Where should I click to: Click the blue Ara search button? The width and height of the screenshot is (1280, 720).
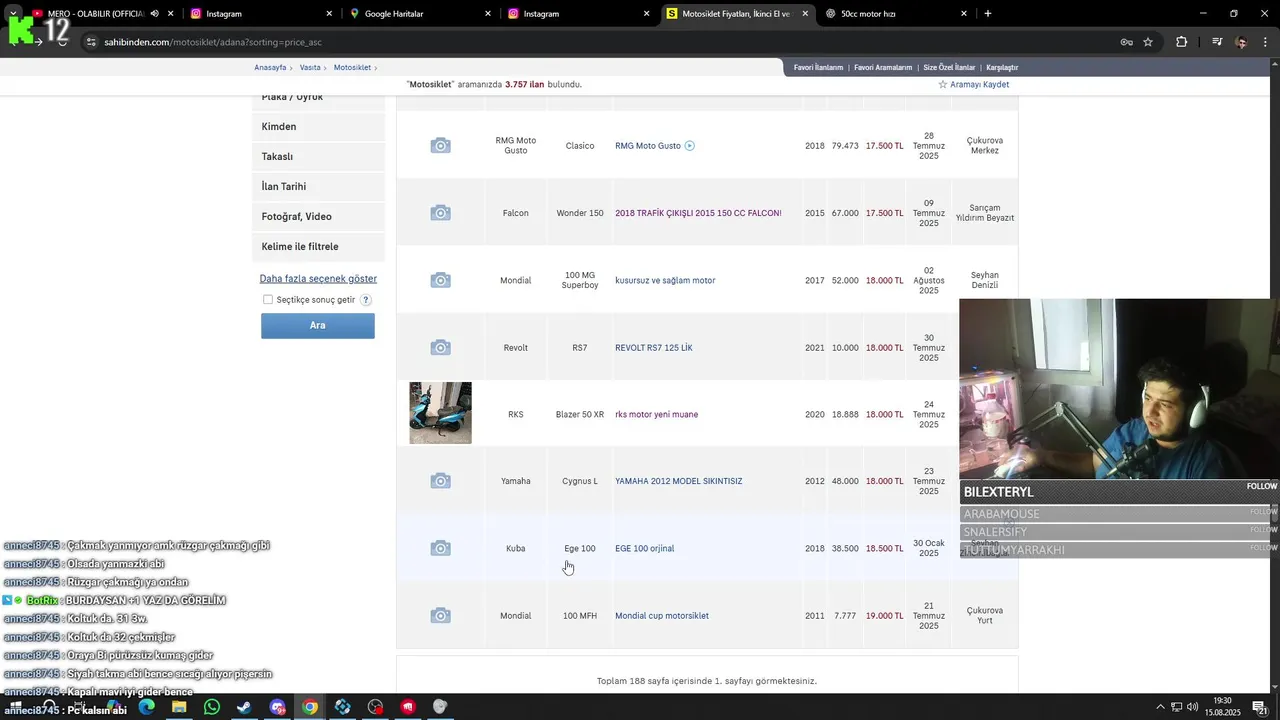318,326
